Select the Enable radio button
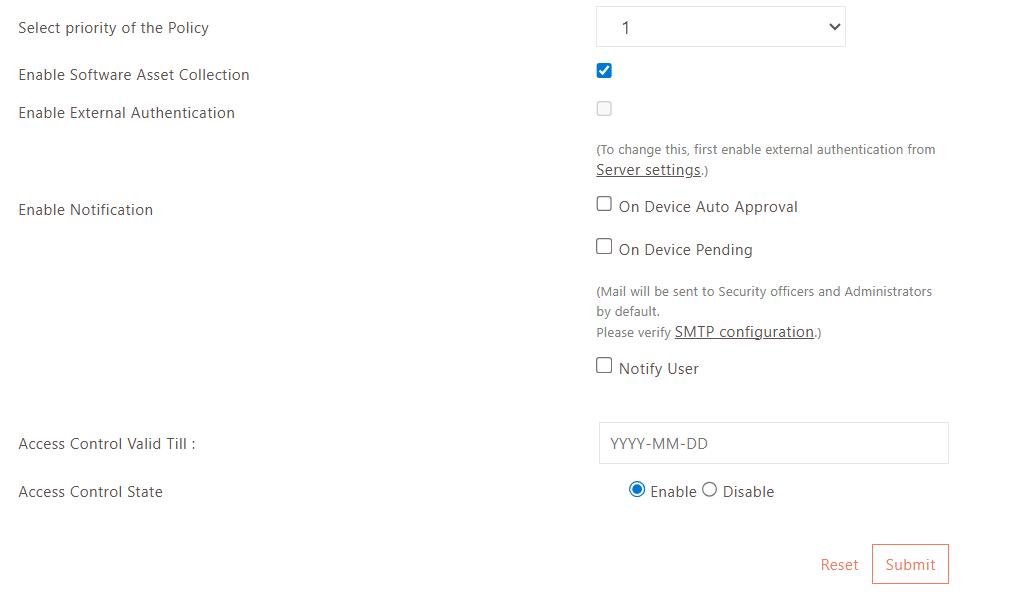The height and width of the screenshot is (604, 1033). pyautogui.click(x=637, y=490)
